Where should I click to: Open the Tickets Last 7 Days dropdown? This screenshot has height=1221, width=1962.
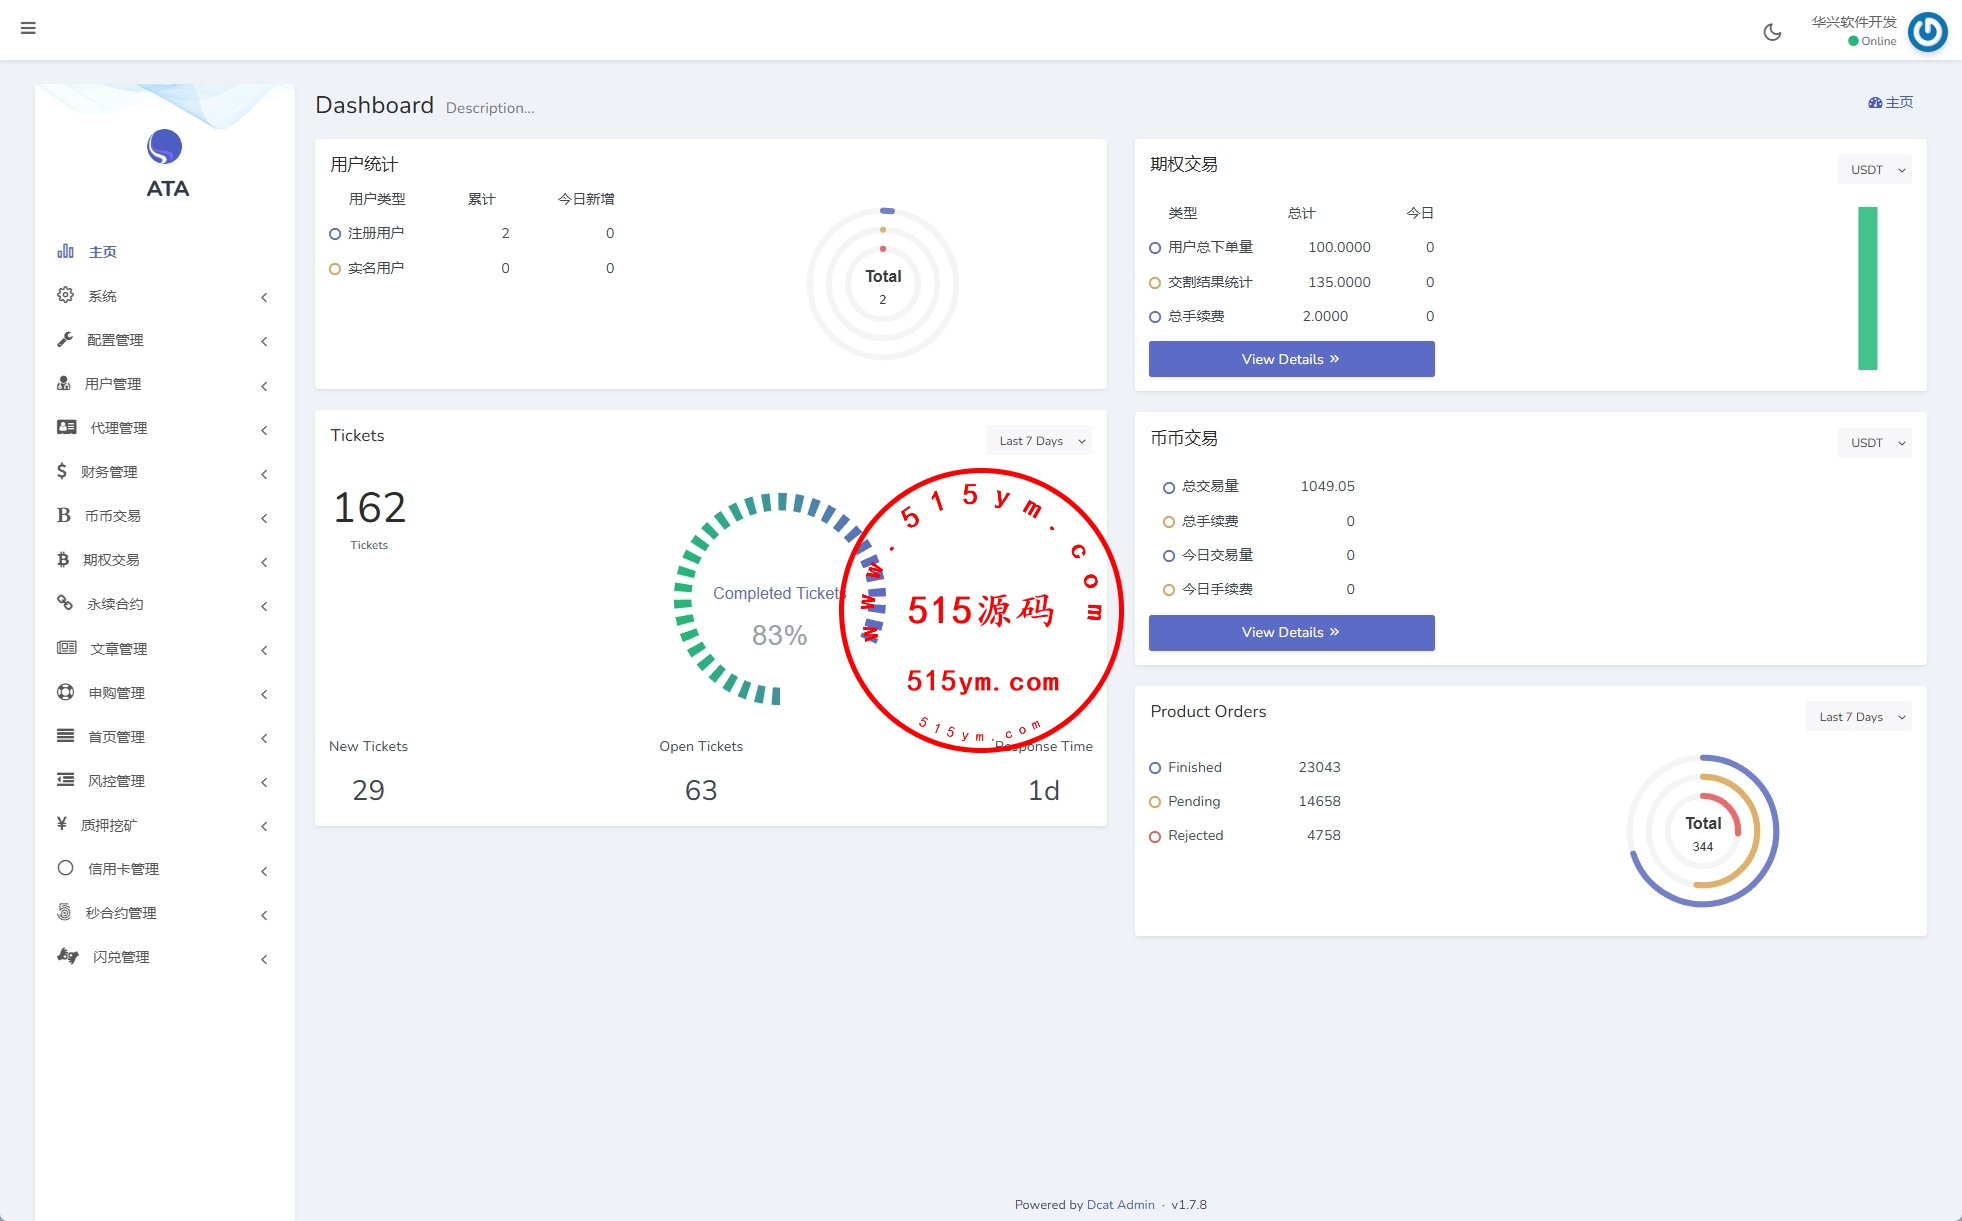pyautogui.click(x=1040, y=441)
